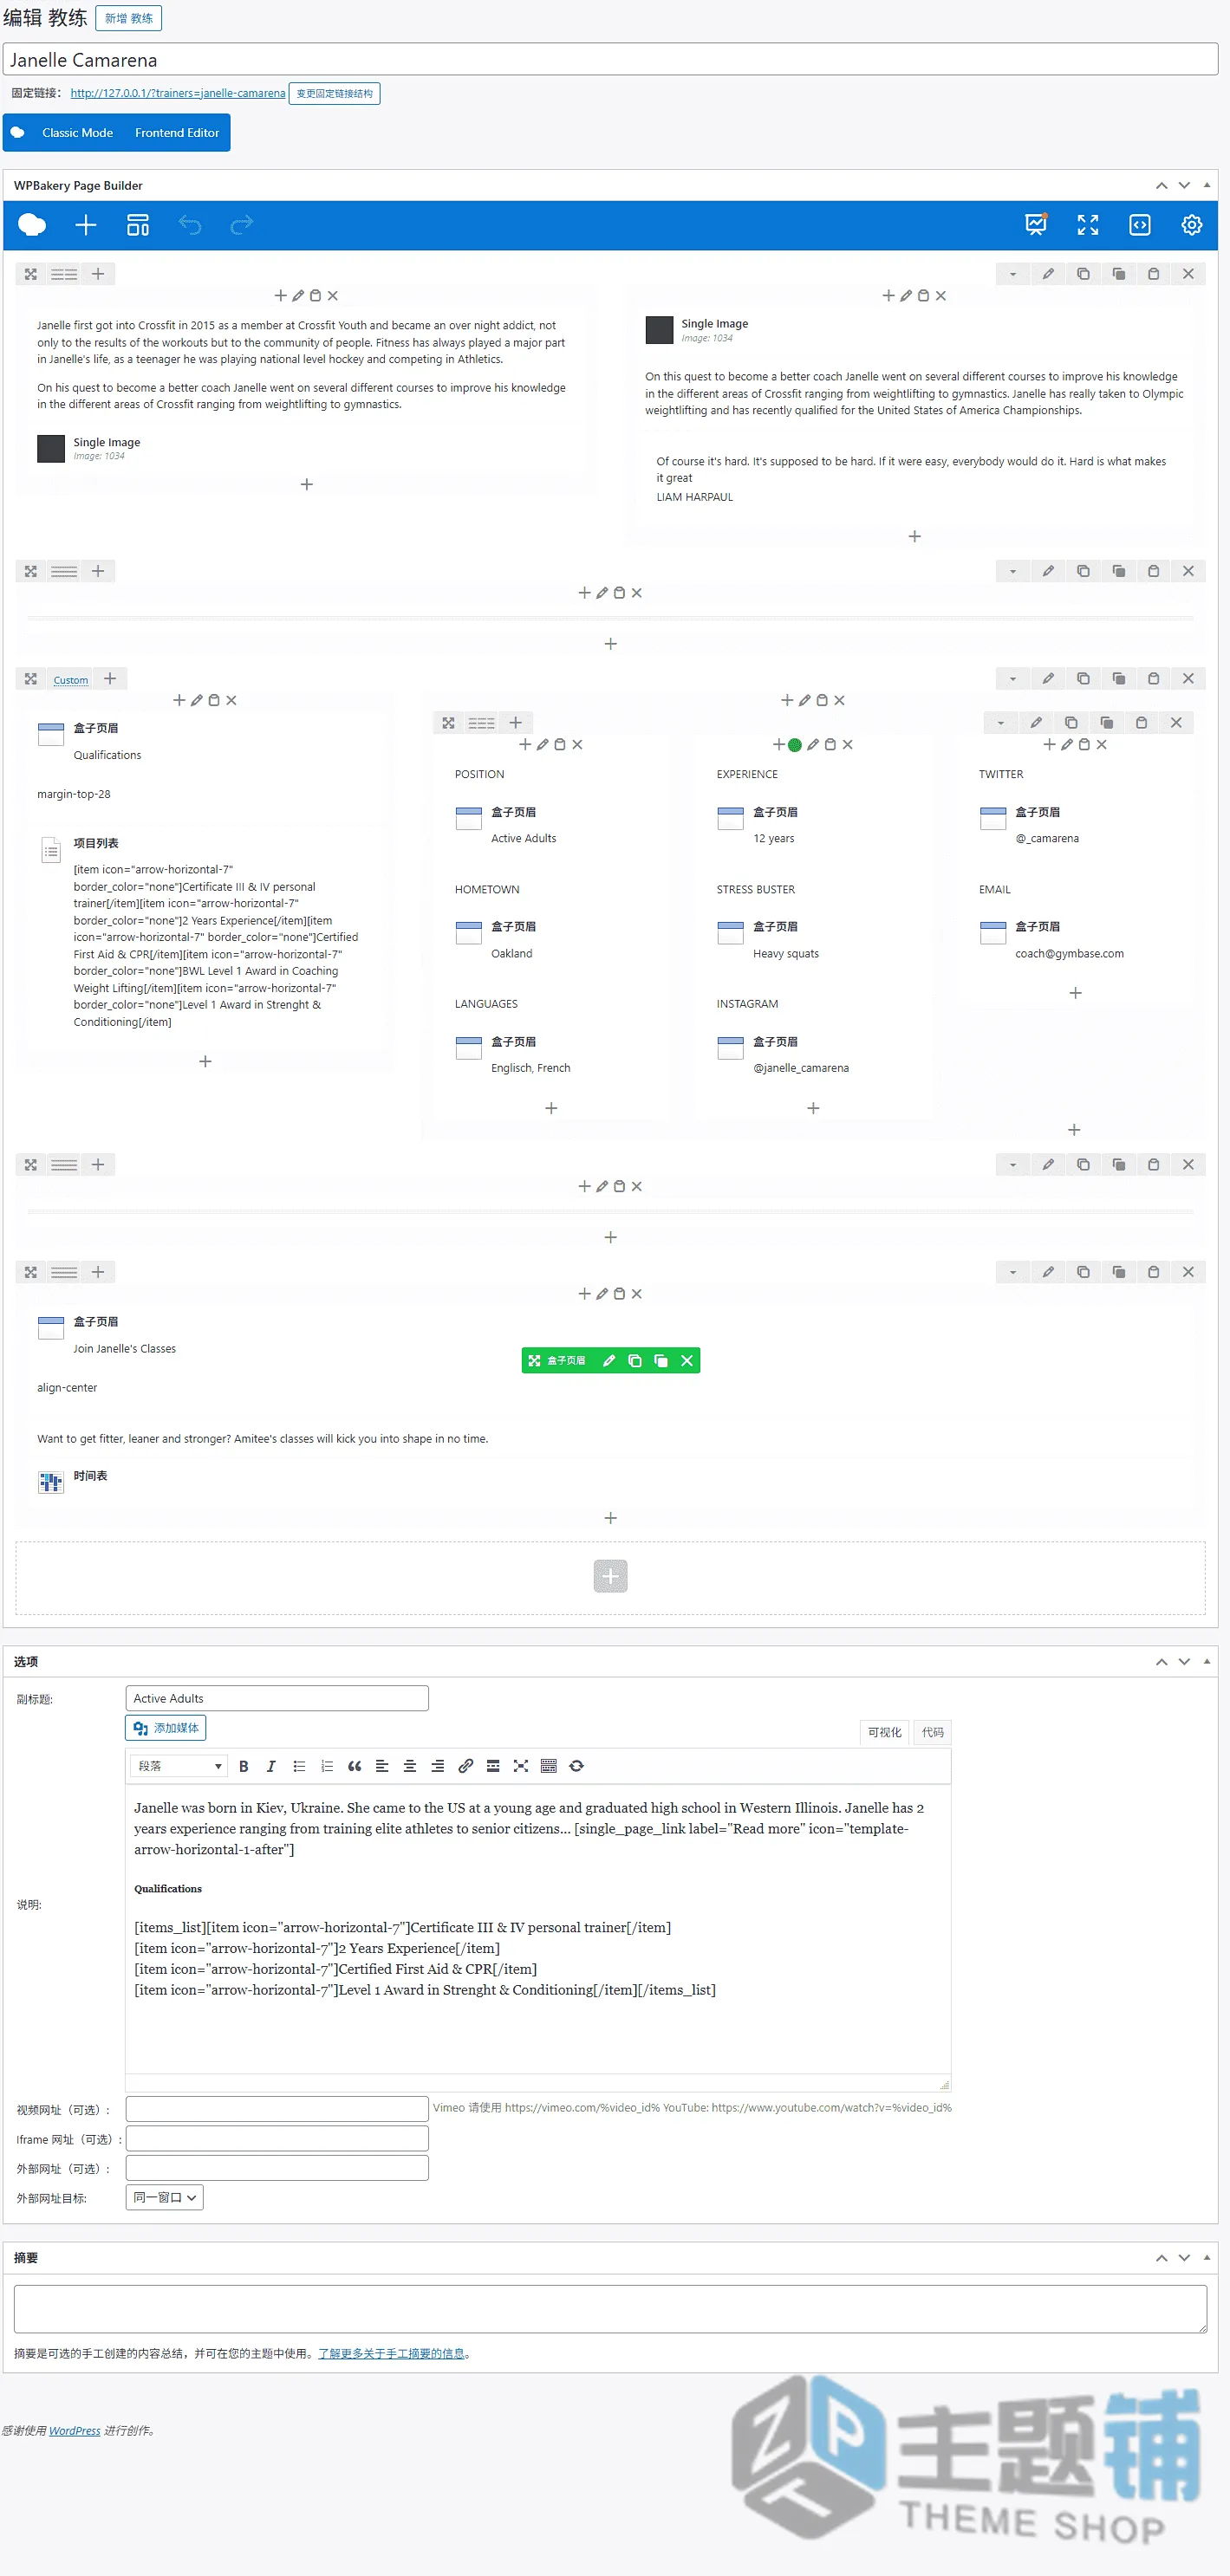Collapse the Custom row using its caret toggle
This screenshot has width=1230, height=2576.
coord(1013,679)
